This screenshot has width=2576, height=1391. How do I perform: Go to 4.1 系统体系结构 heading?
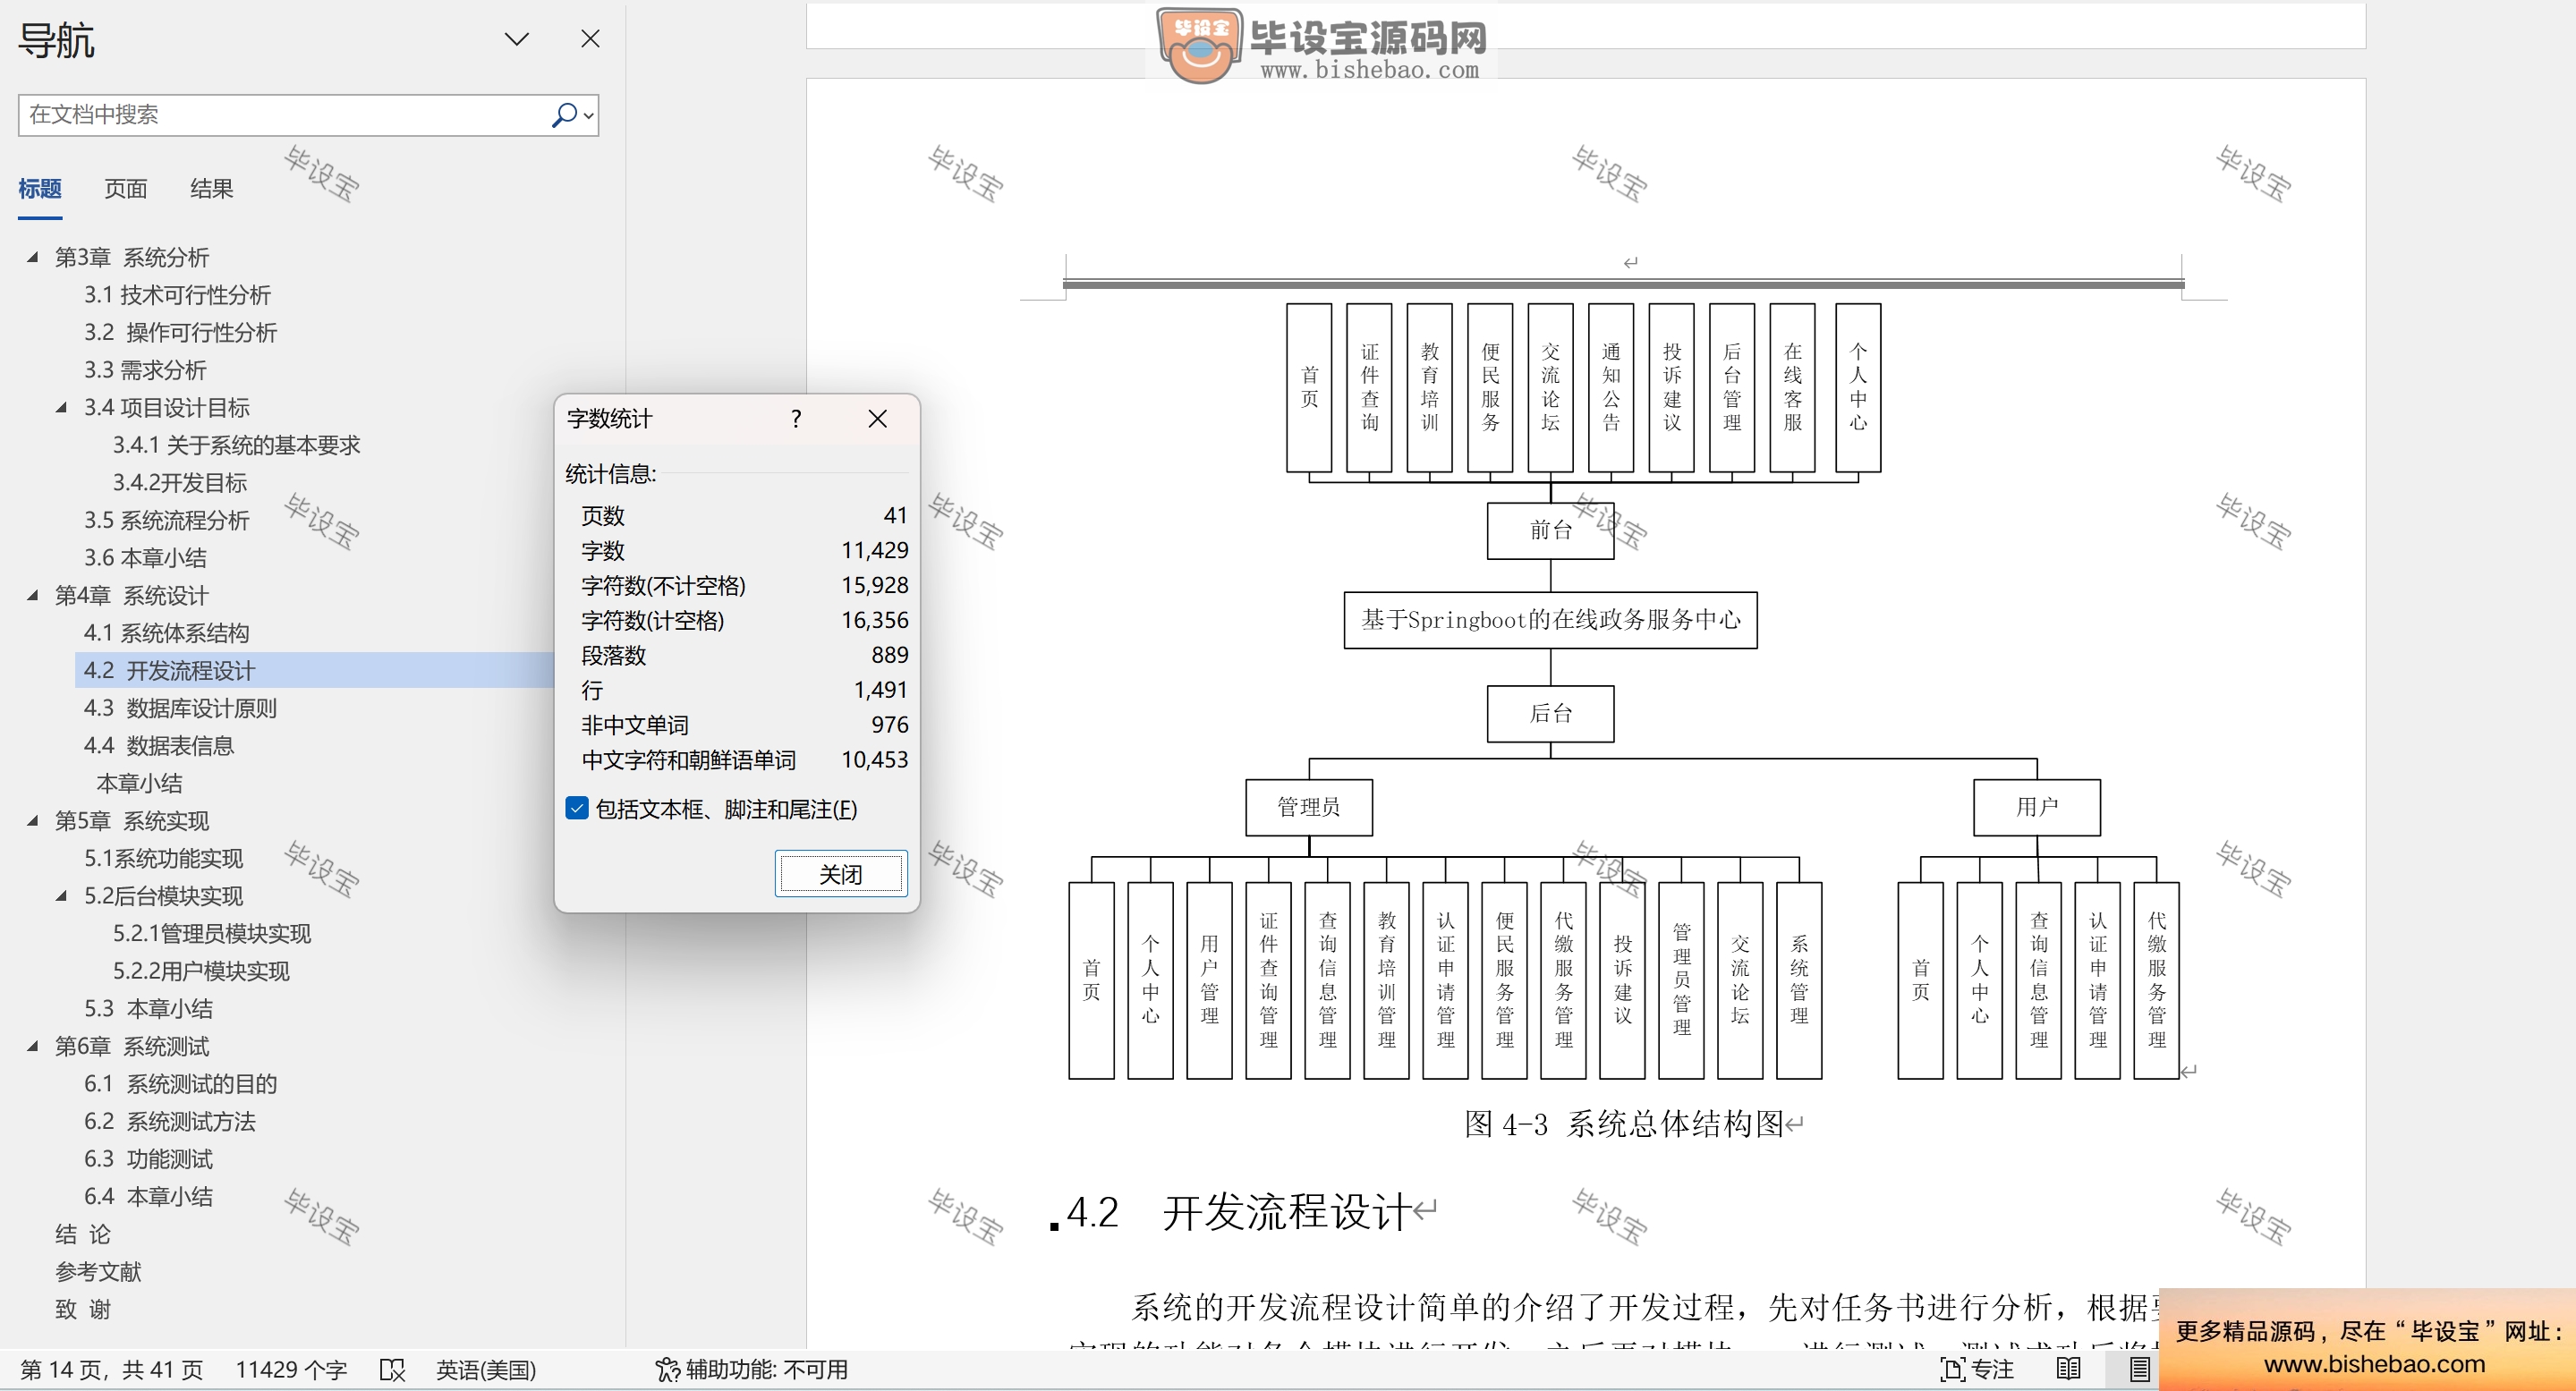pyautogui.click(x=167, y=633)
